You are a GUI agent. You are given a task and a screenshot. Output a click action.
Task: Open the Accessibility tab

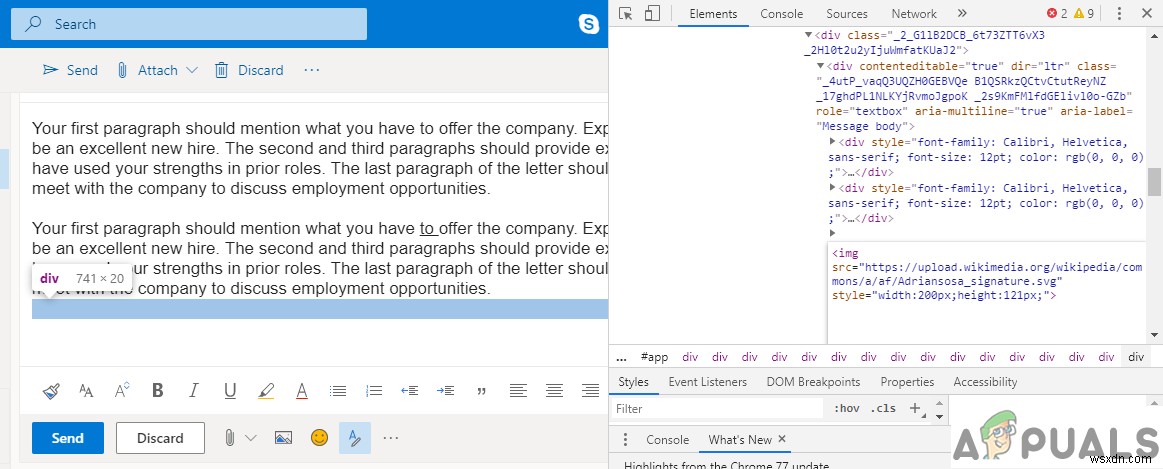pos(985,382)
